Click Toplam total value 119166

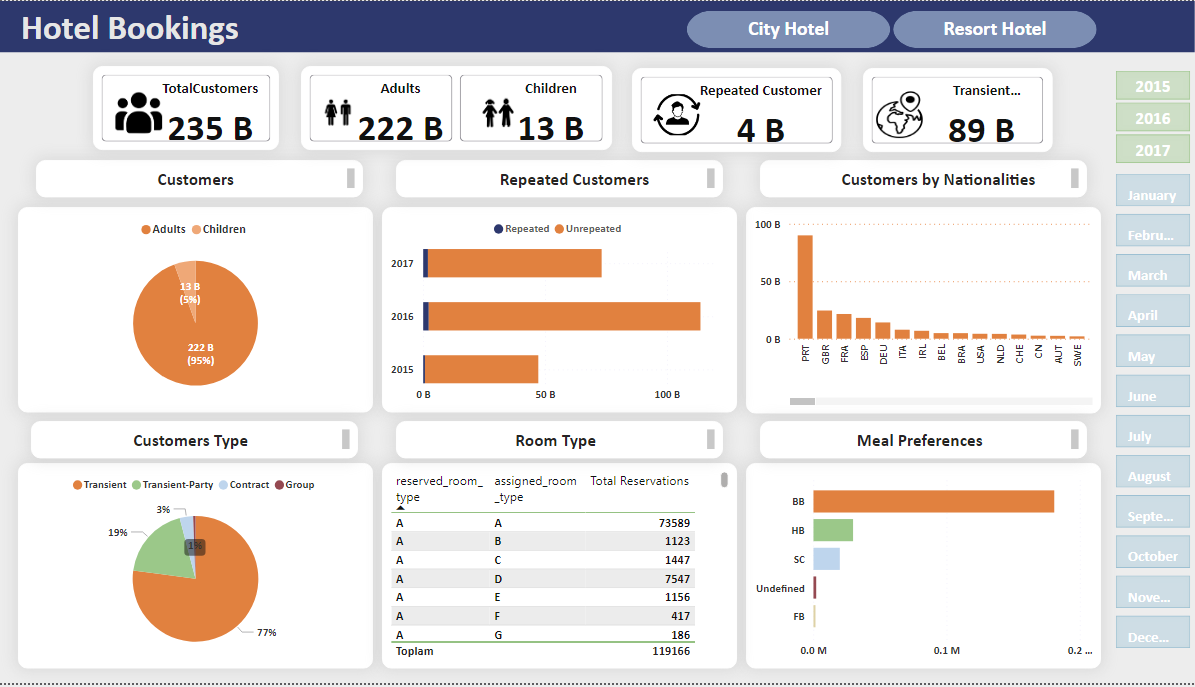(x=671, y=651)
